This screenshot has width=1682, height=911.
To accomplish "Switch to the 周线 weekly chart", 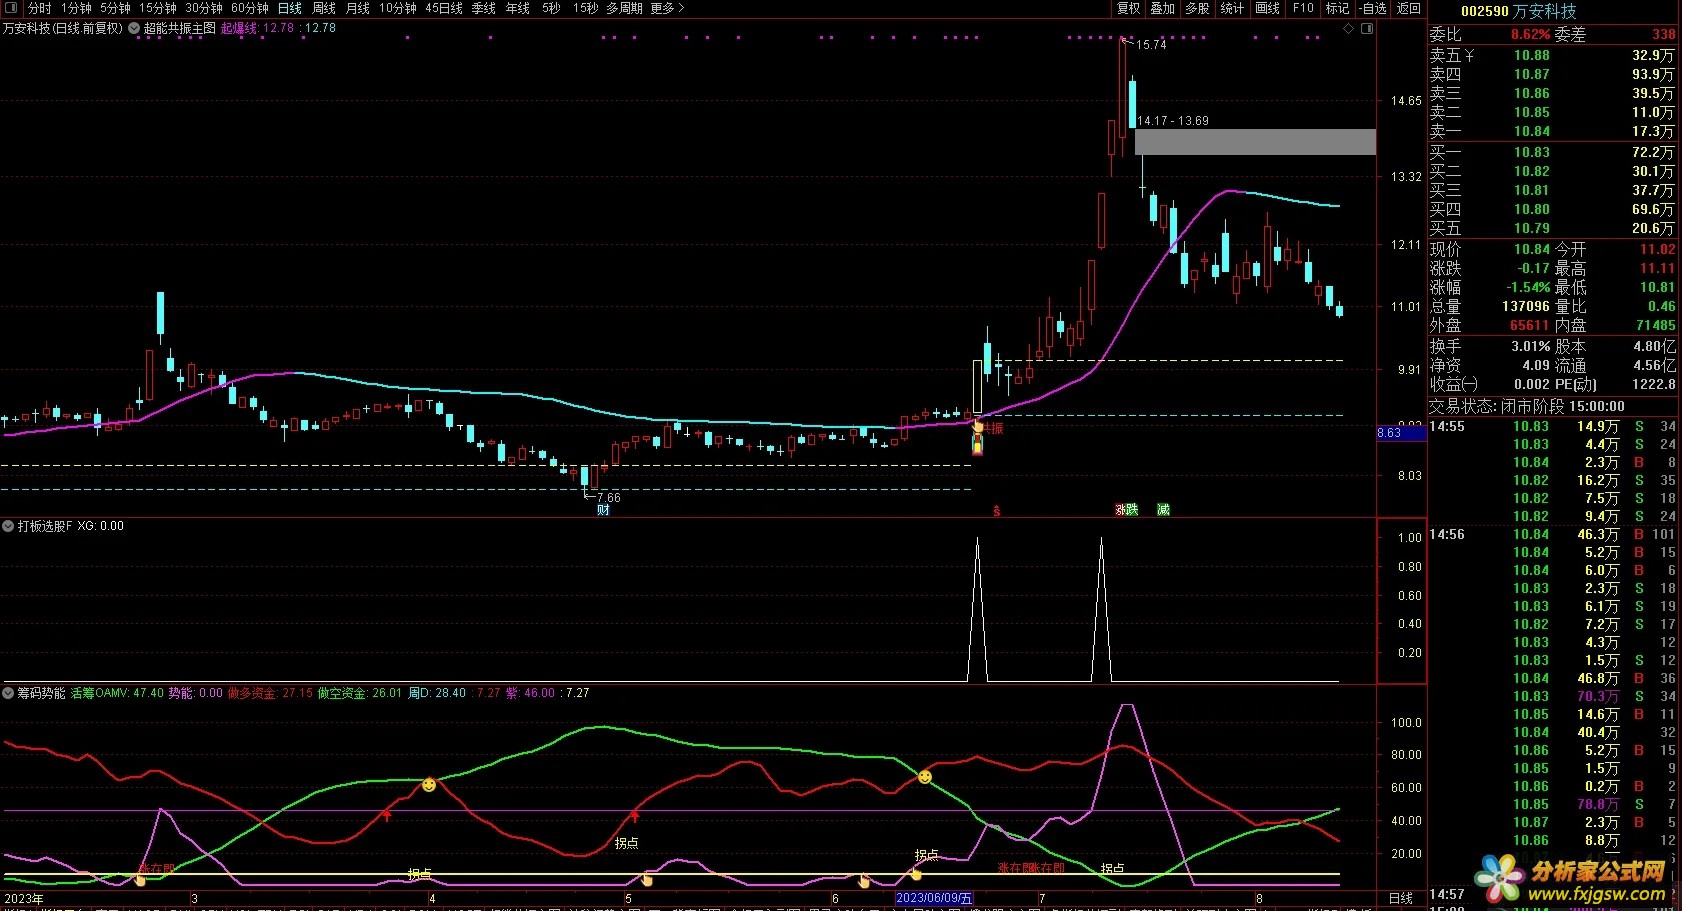I will pos(324,8).
